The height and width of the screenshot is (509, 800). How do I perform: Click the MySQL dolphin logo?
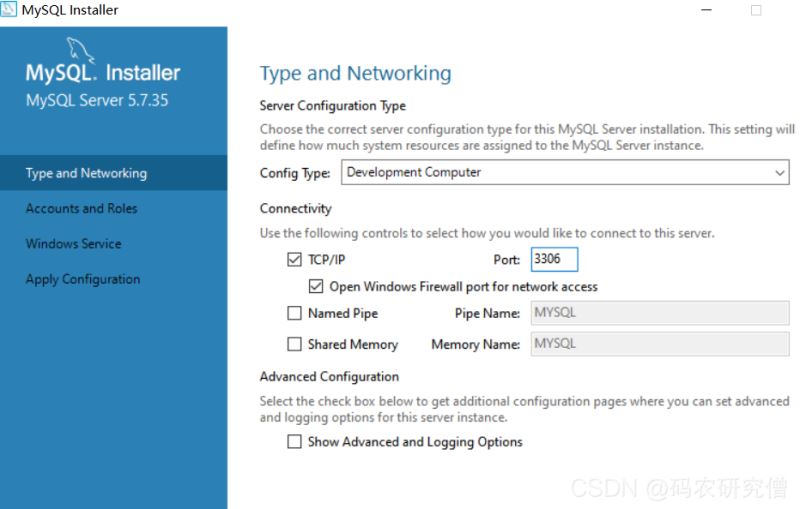point(81,50)
